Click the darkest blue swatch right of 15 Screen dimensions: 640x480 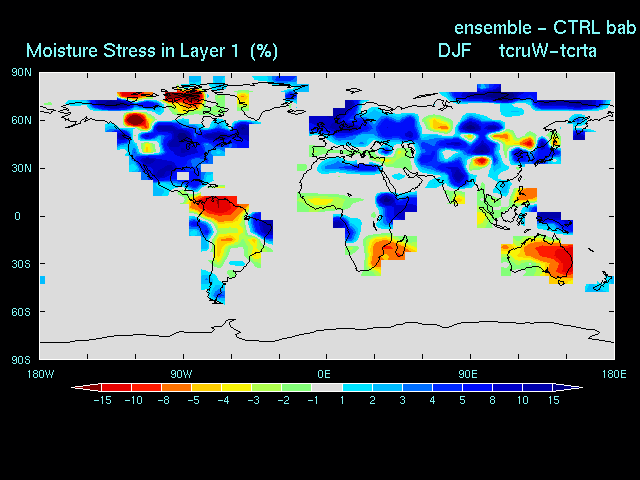(565, 387)
